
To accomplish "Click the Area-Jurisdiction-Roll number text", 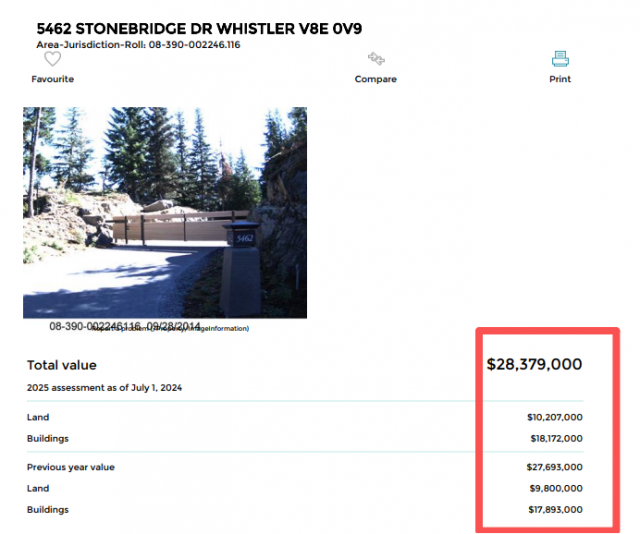I will [x=139, y=45].
